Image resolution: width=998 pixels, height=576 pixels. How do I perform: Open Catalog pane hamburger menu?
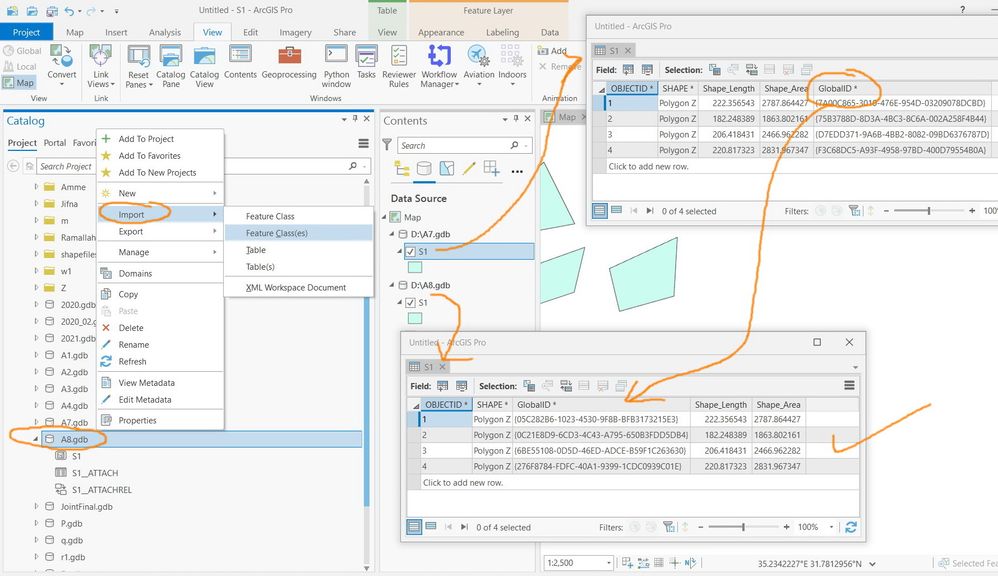pyautogui.click(x=363, y=144)
